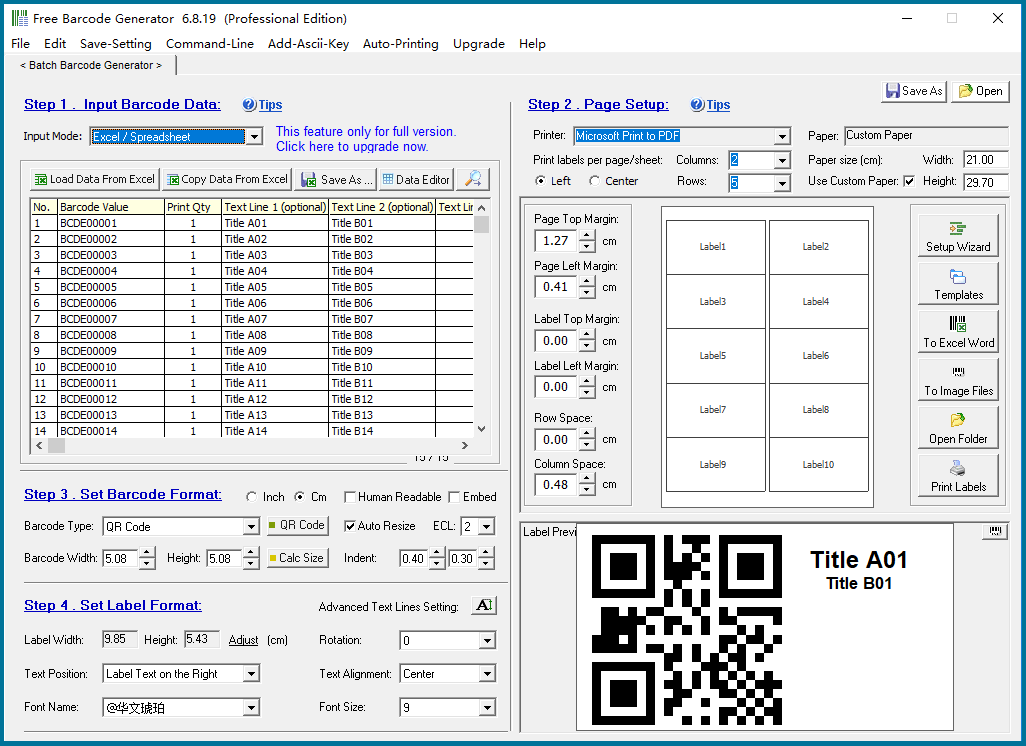Open the Rotation dropdown

pyautogui.click(x=487, y=641)
